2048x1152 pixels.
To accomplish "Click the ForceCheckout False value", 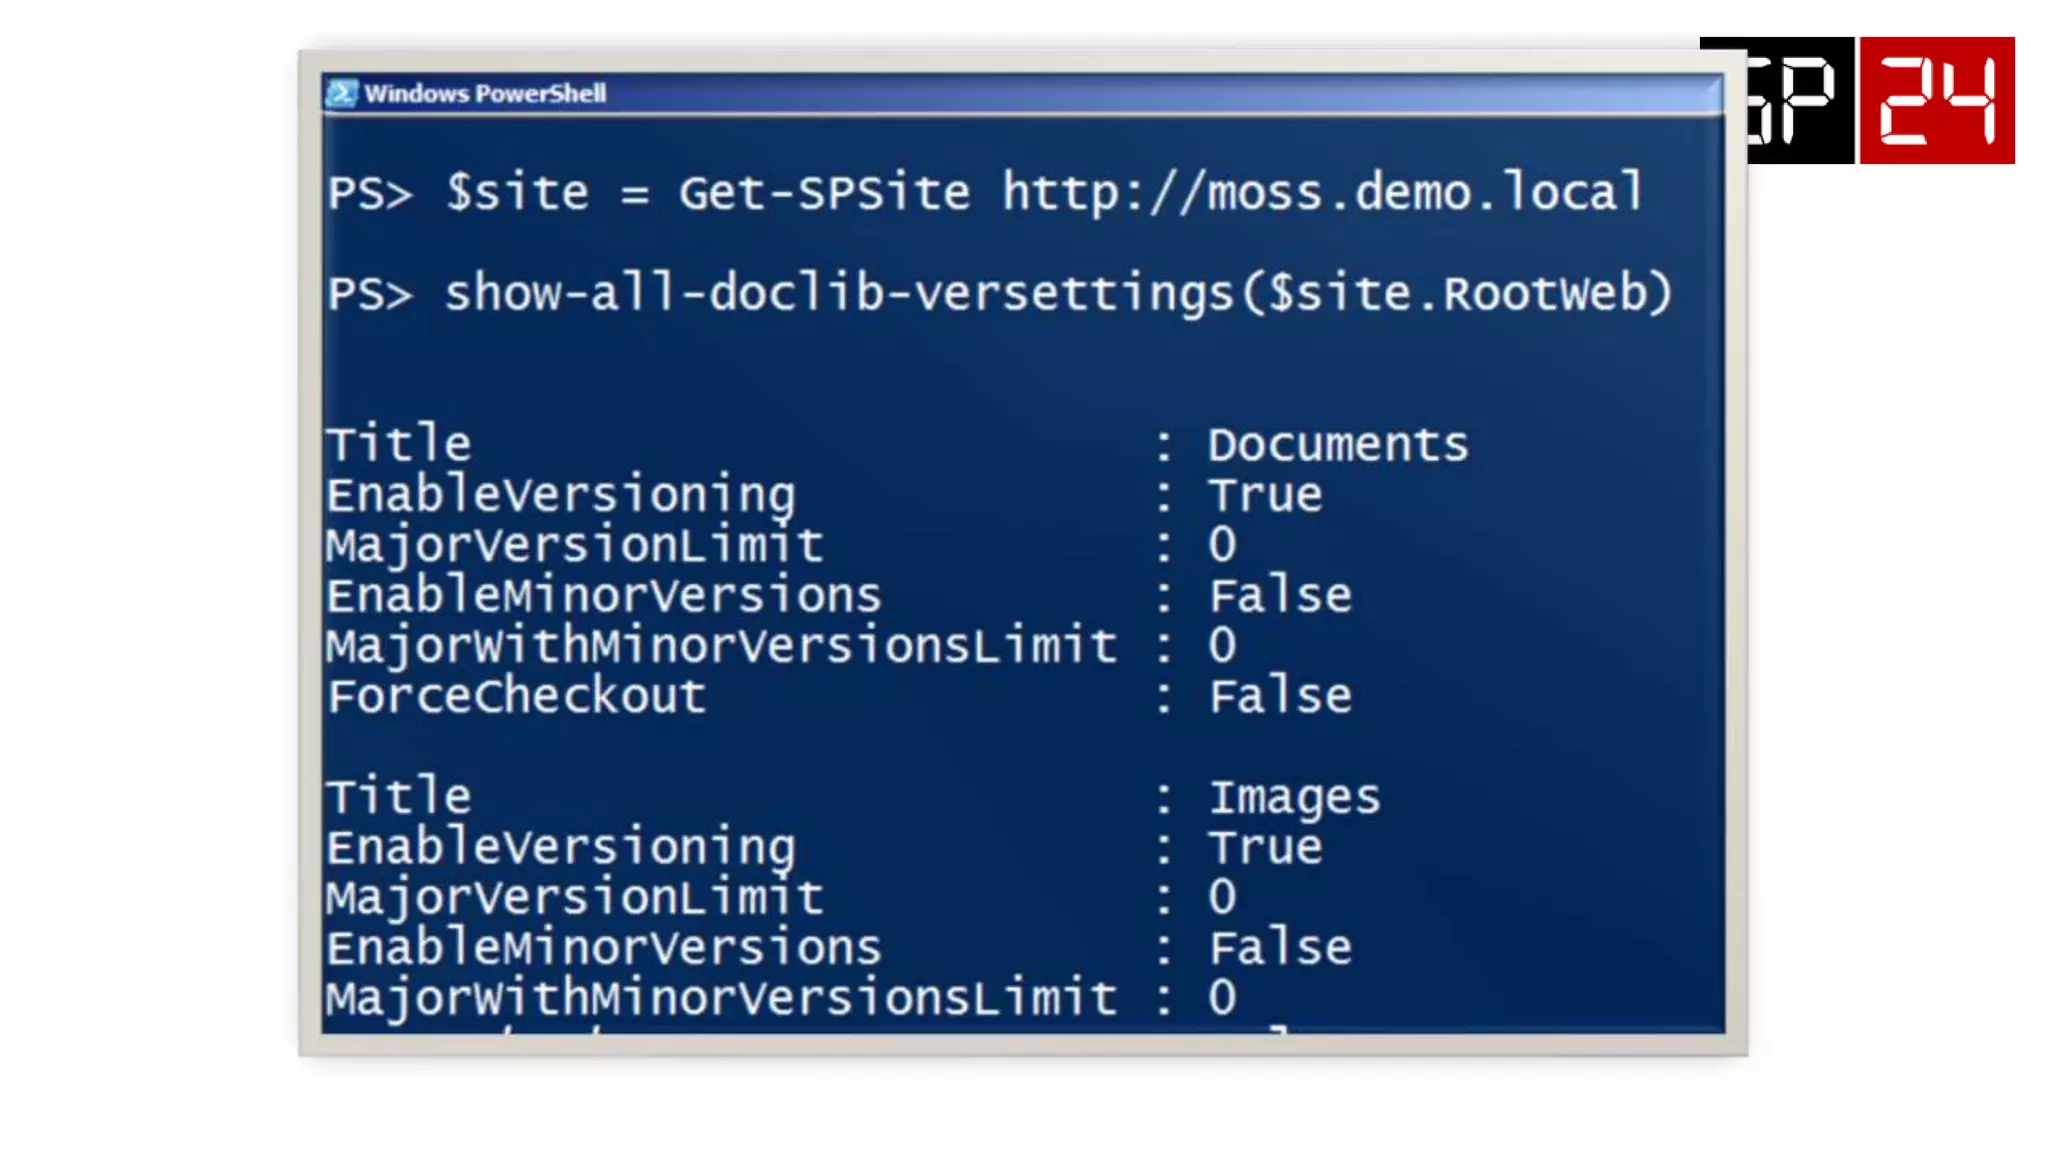I will coord(1280,696).
